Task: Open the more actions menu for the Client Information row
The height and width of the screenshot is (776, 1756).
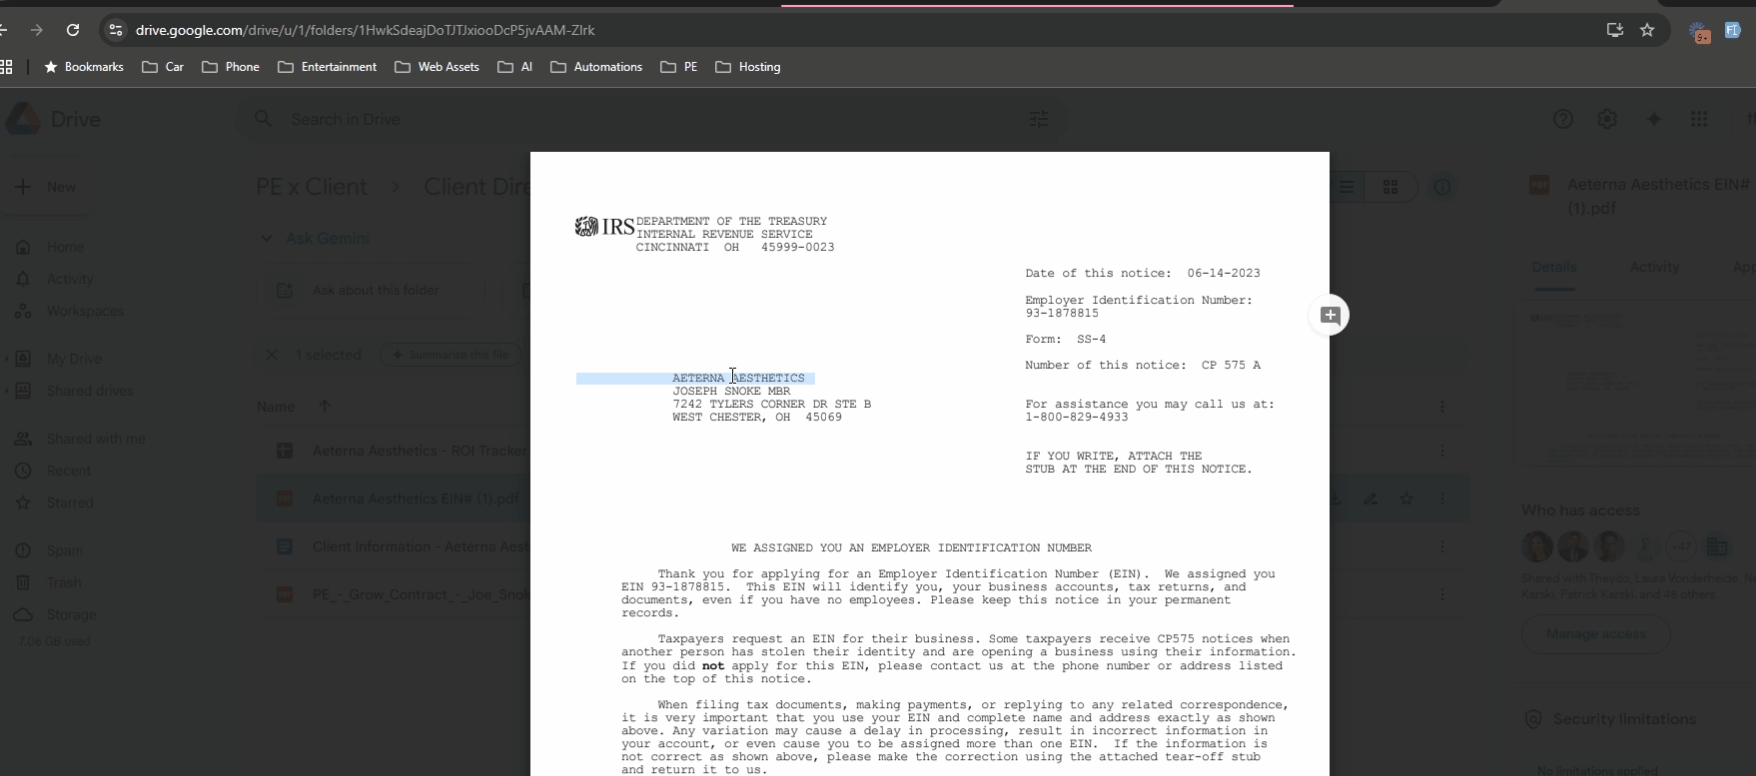Action: [x=1442, y=547]
